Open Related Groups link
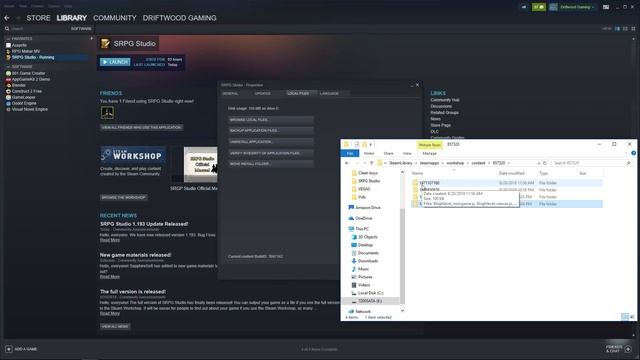 [444, 113]
